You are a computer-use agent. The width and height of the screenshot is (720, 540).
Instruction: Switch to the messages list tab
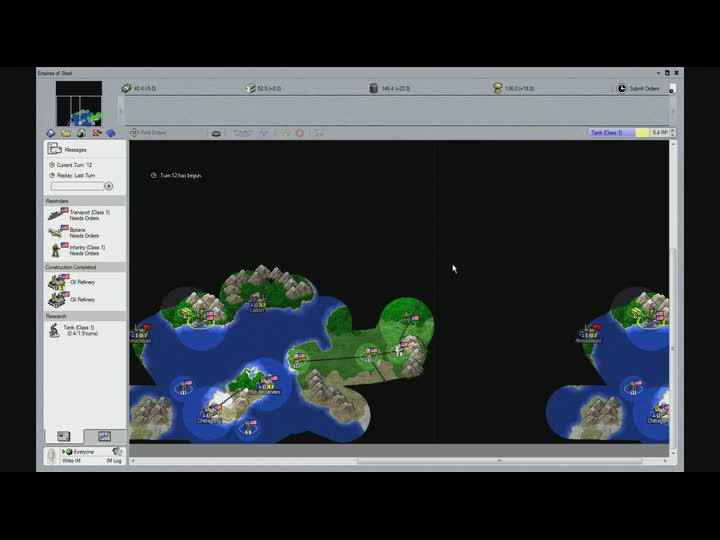click(x=64, y=436)
